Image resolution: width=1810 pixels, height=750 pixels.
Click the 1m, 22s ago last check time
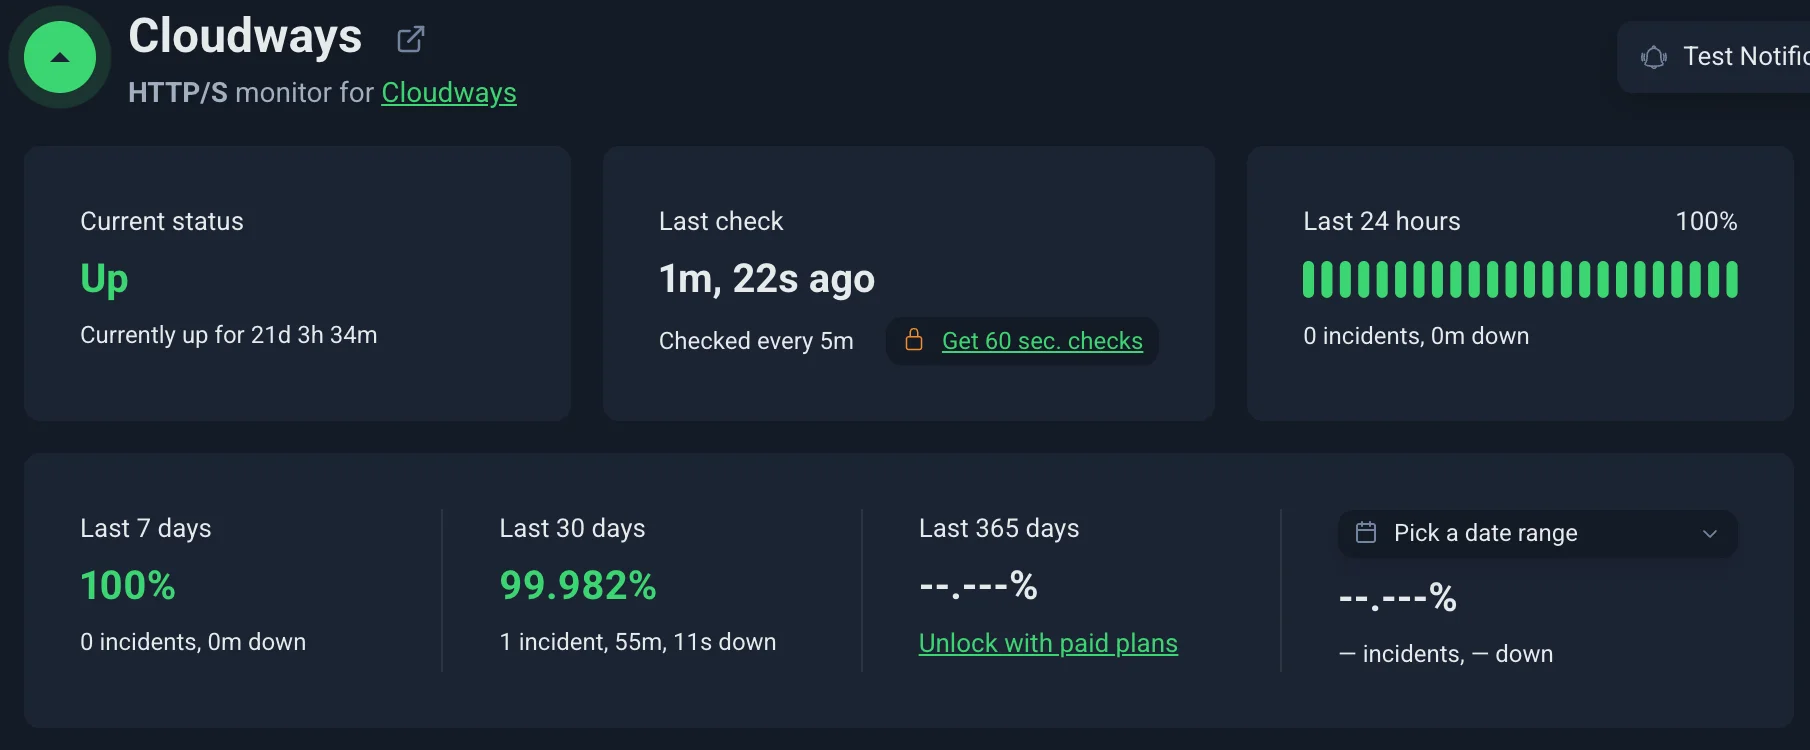point(767,279)
